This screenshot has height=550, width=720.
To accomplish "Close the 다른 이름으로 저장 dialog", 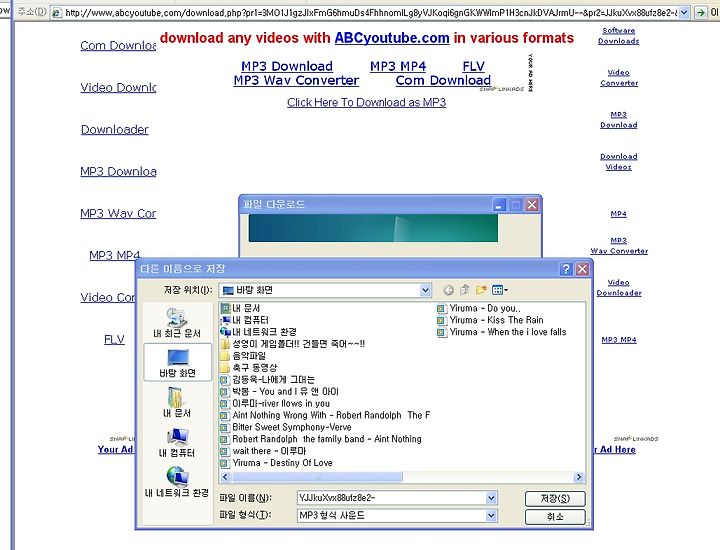I will 582,269.
